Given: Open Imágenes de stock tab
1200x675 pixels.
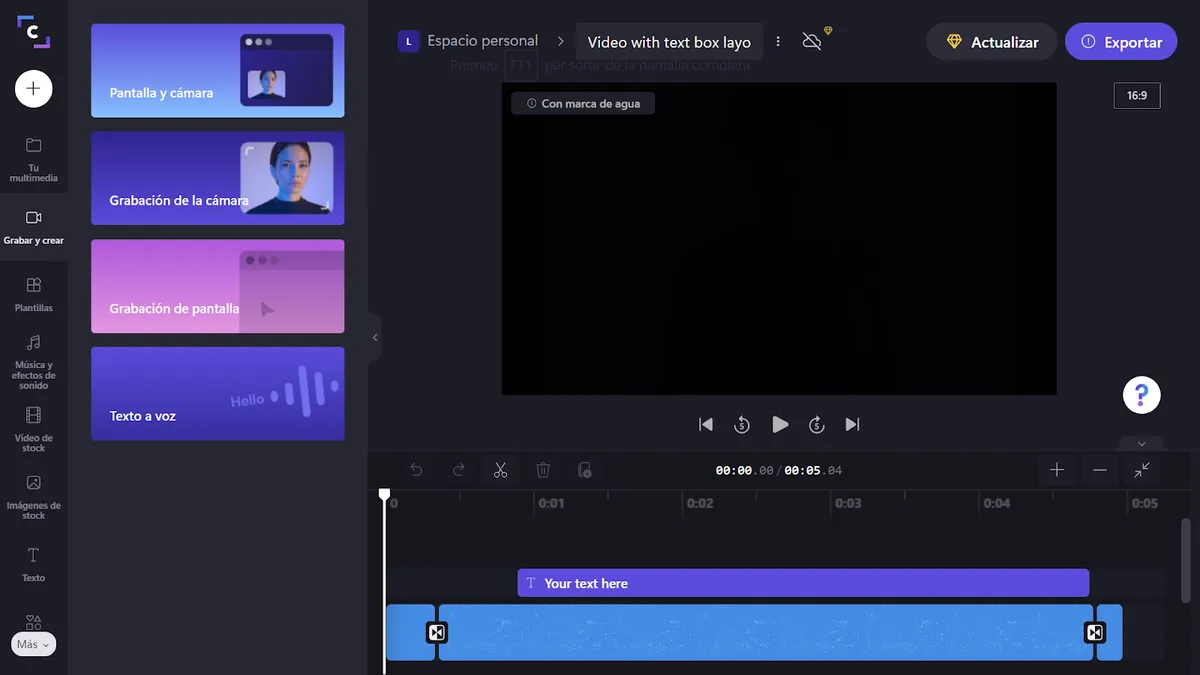Looking at the screenshot, I should [x=33, y=497].
